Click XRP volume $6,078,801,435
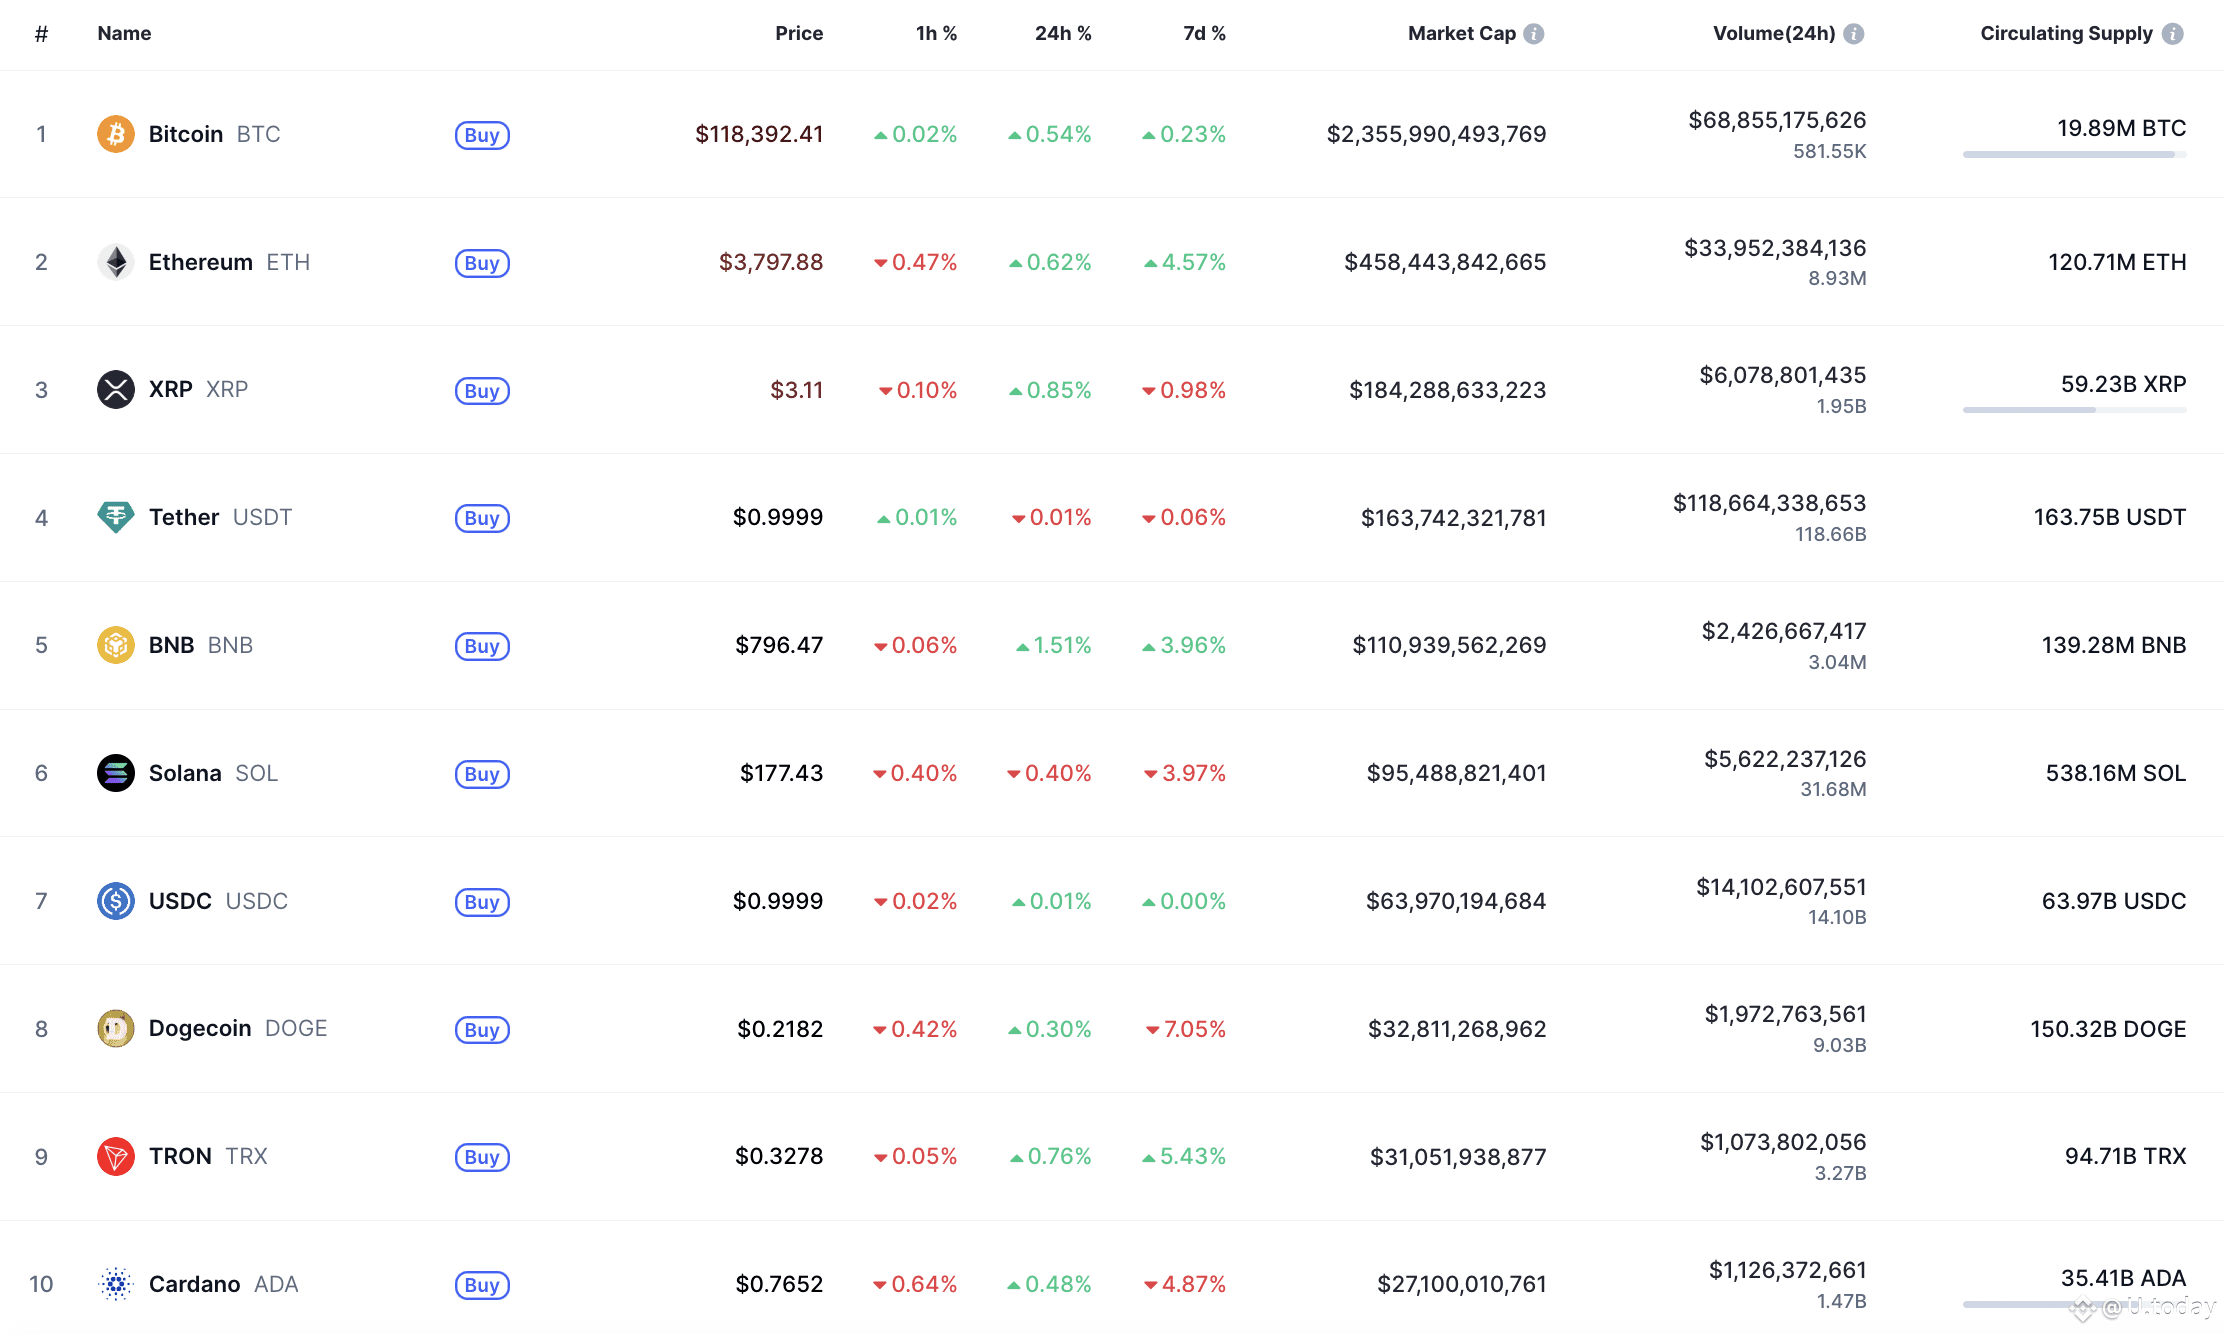The width and height of the screenshot is (2224, 1334). pyautogui.click(x=1783, y=375)
